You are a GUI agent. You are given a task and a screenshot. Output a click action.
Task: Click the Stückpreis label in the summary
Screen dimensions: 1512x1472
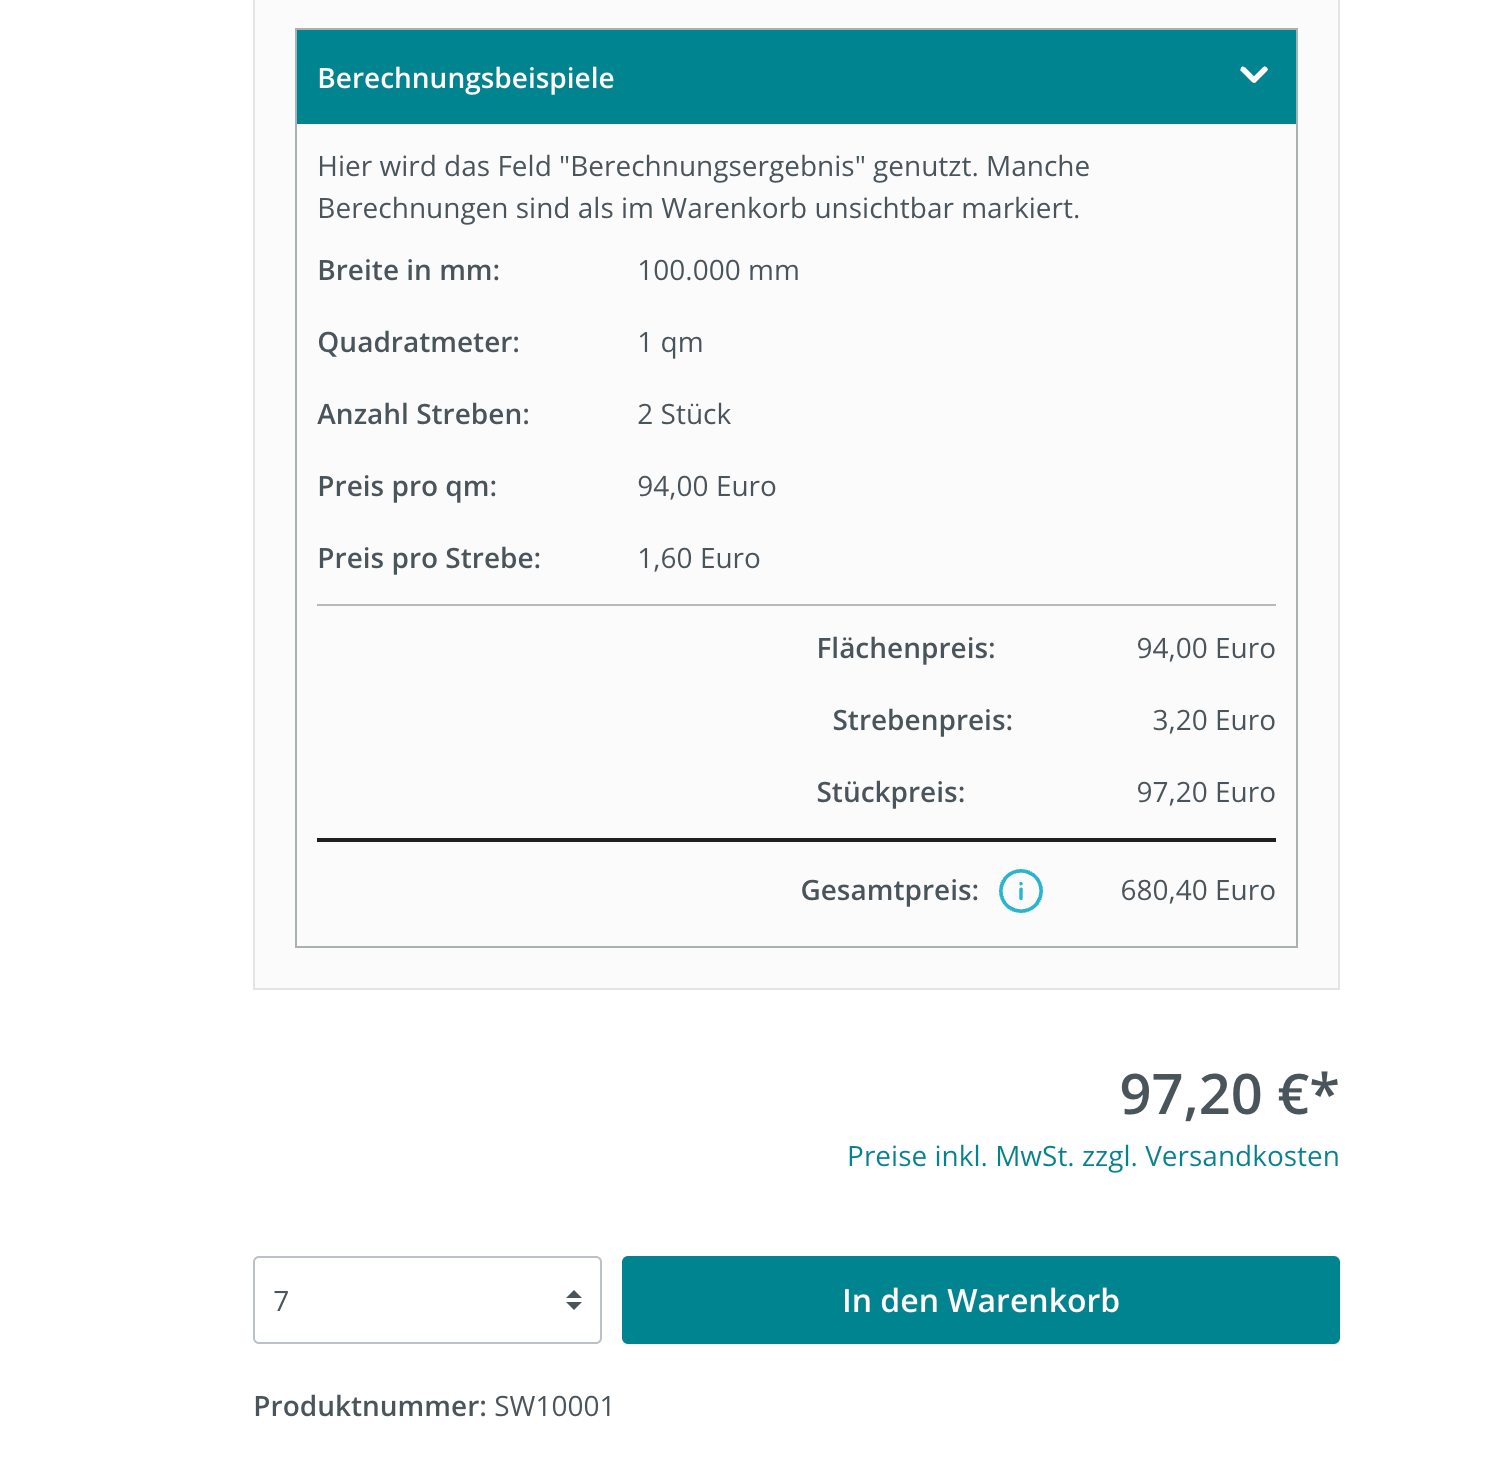pos(890,793)
